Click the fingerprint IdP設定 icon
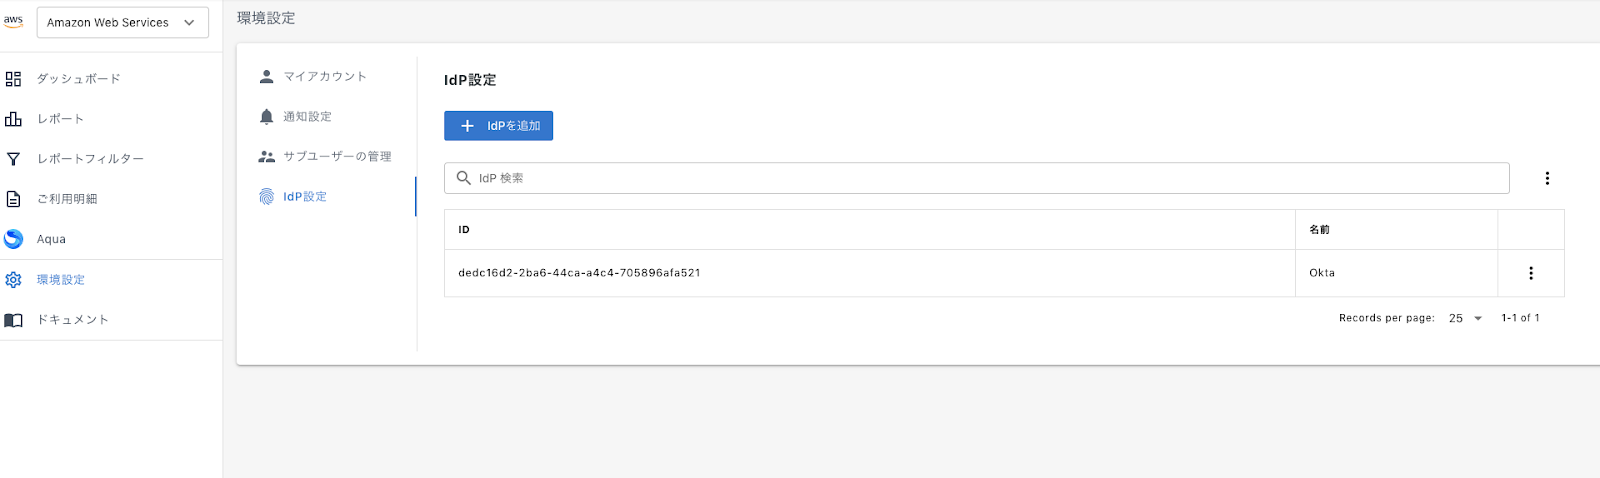Viewport: 1600px width, 478px height. pos(266,197)
